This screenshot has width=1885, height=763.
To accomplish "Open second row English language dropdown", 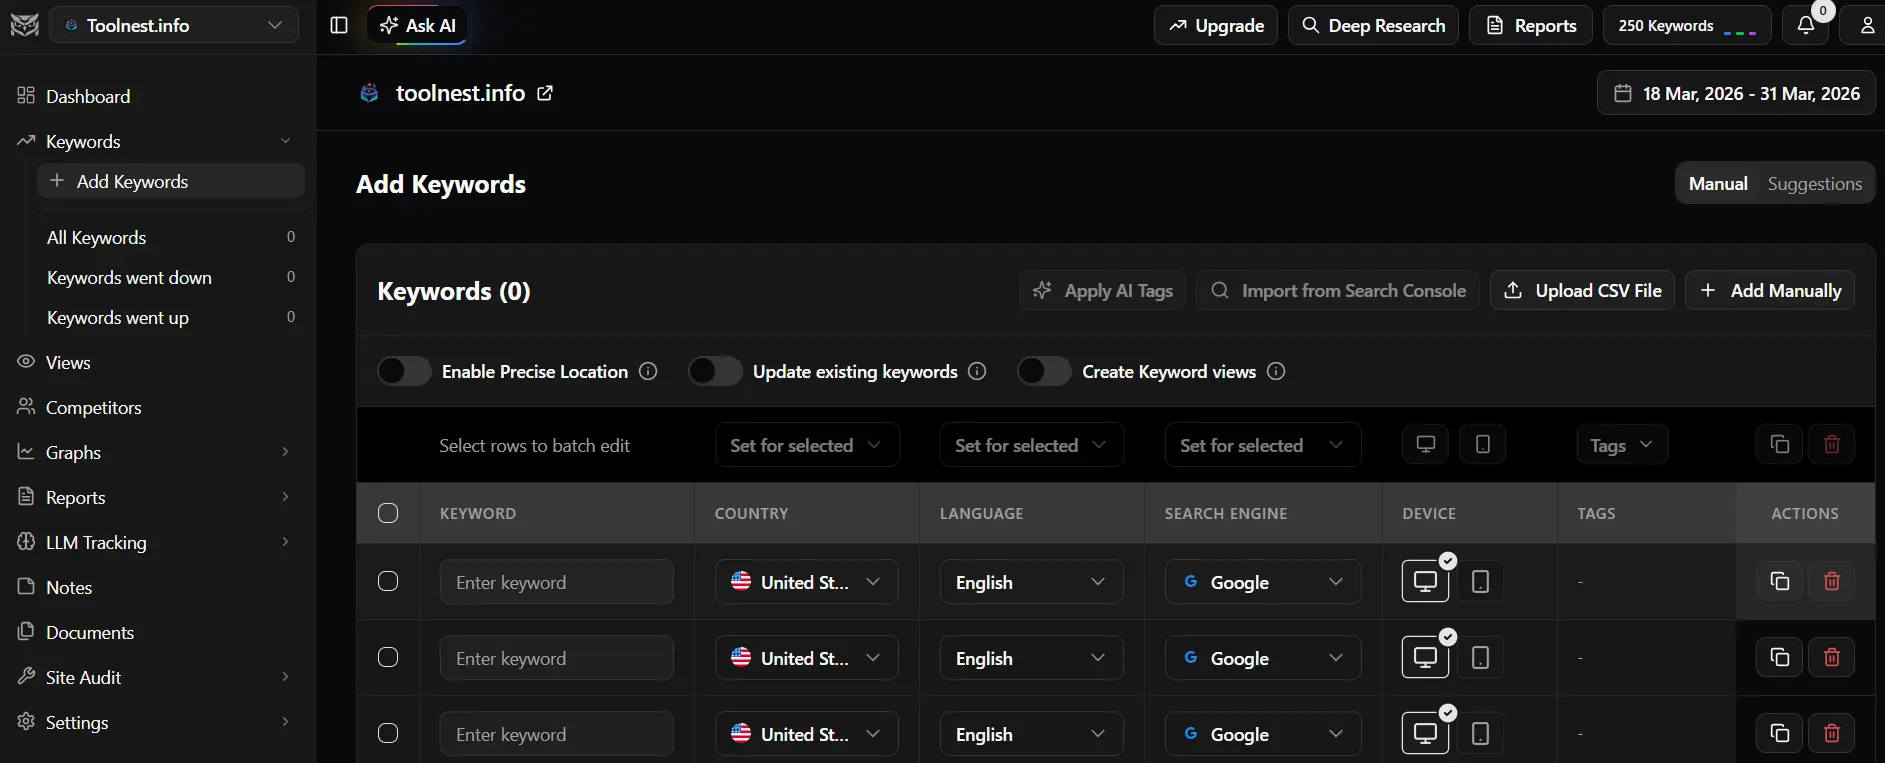I will 1032,658.
